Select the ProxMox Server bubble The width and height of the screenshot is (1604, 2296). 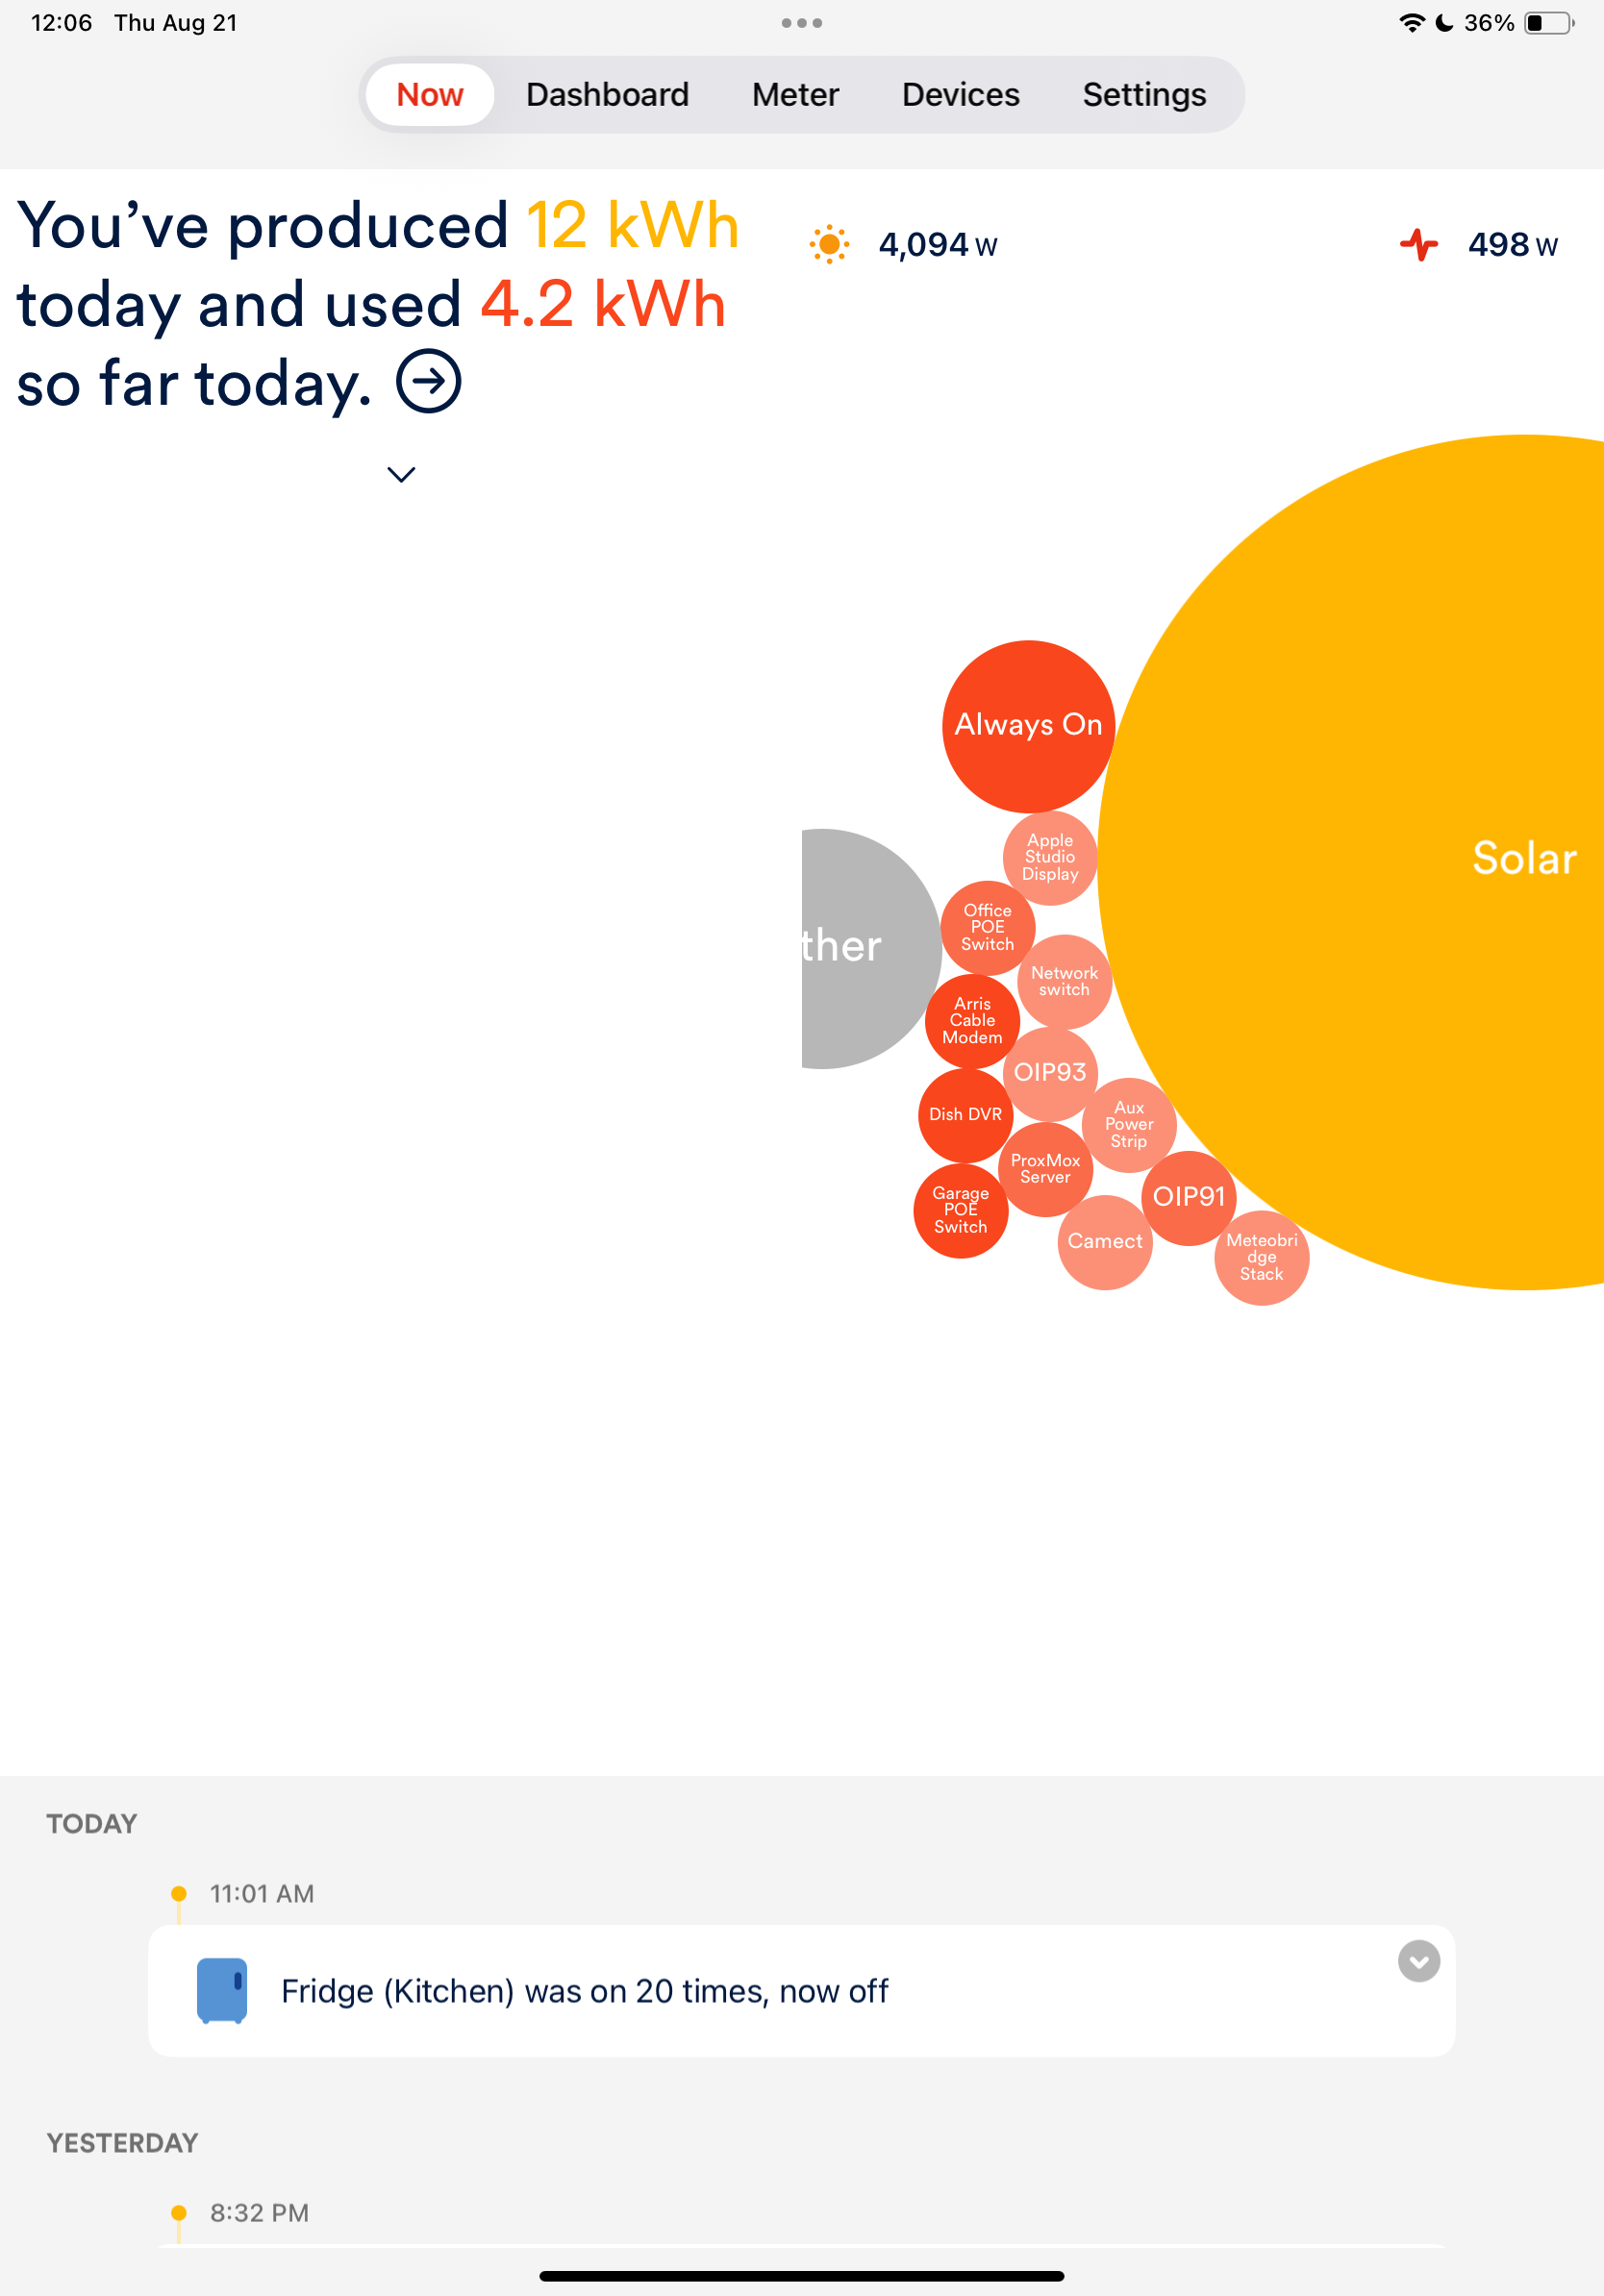tap(1045, 1169)
